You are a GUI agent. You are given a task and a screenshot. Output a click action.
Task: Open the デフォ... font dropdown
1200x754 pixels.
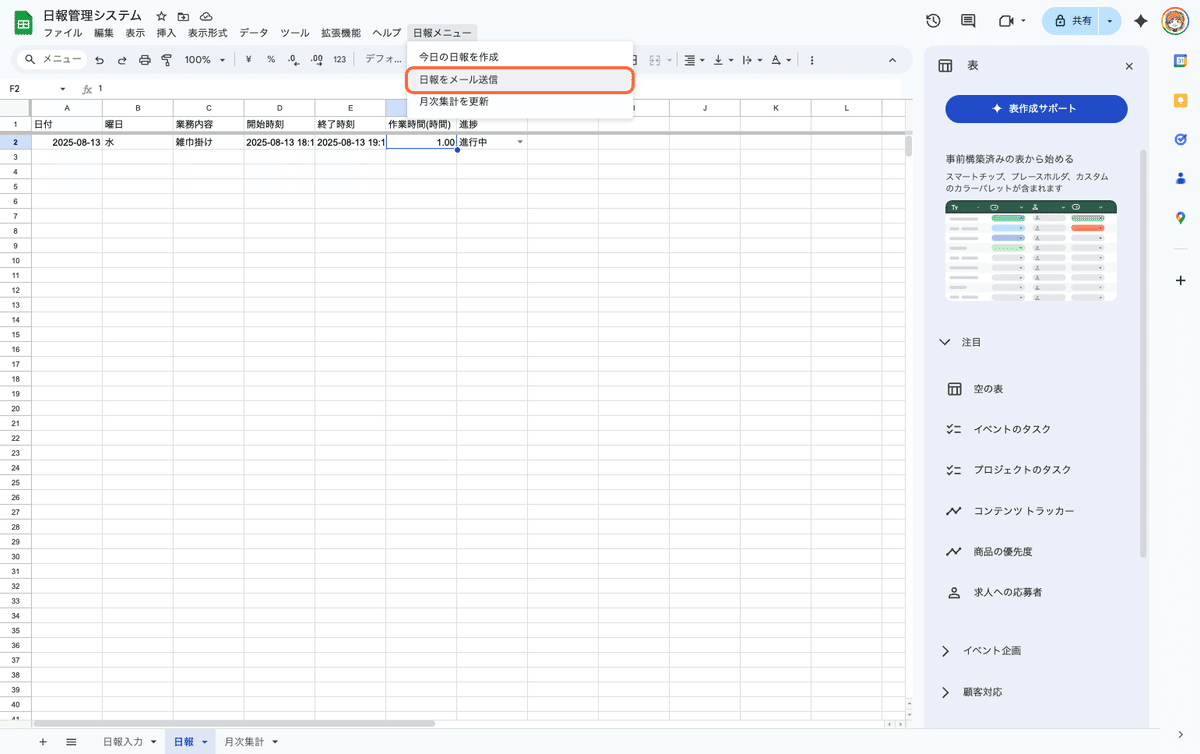[385, 60]
